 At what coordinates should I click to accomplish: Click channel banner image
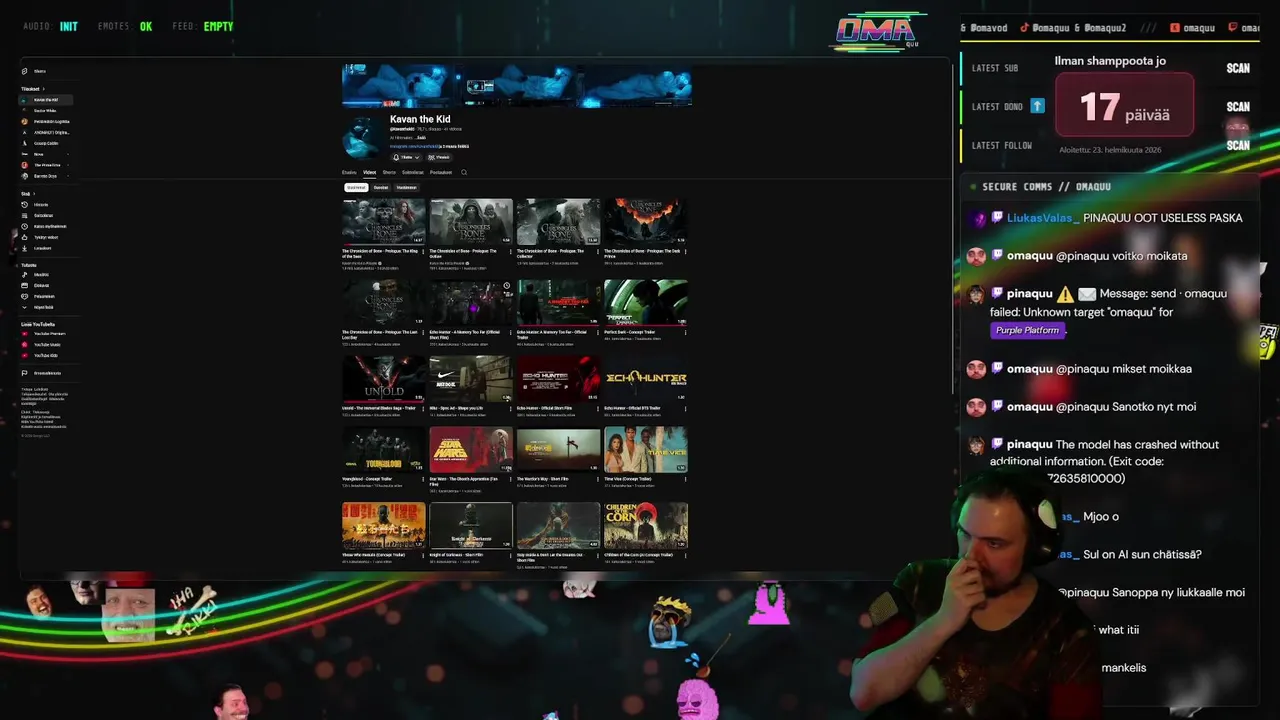coord(517,86)
